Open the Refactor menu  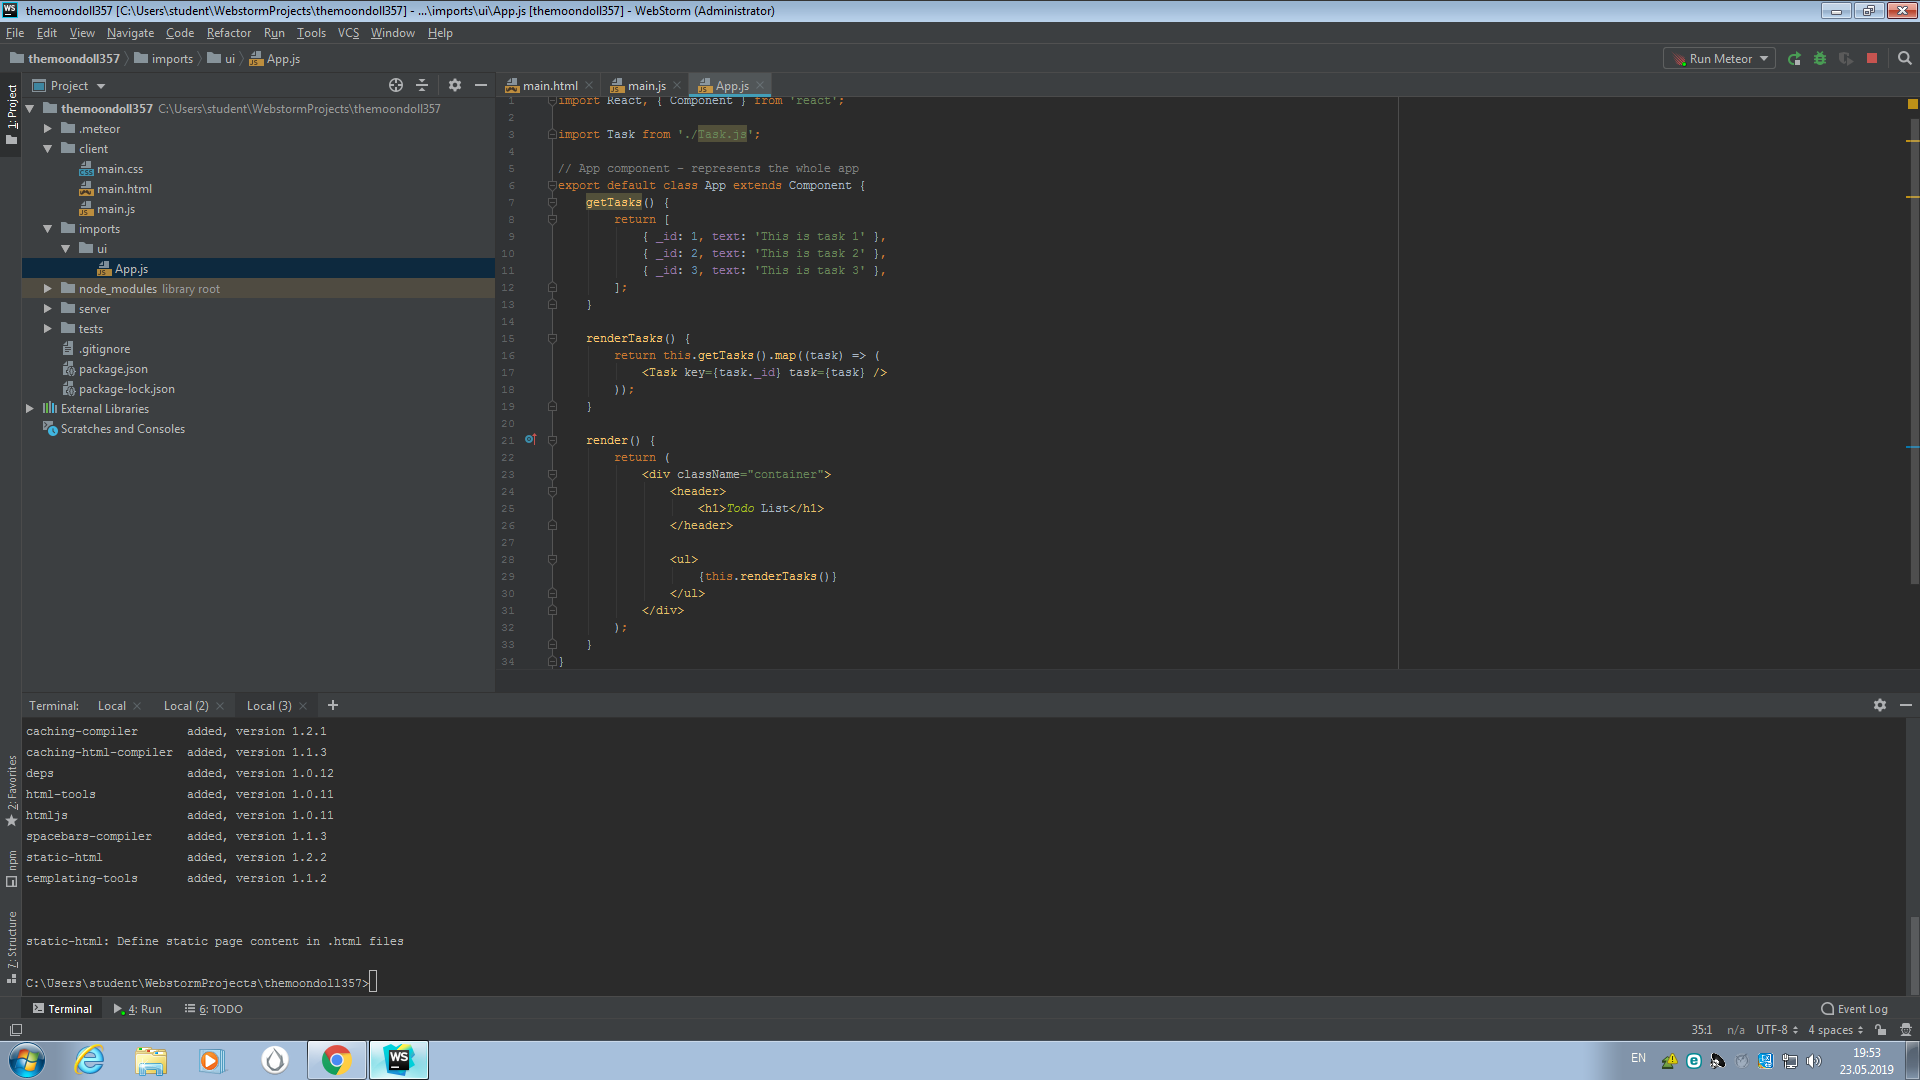pyautogui.click(x=229, y=33)
